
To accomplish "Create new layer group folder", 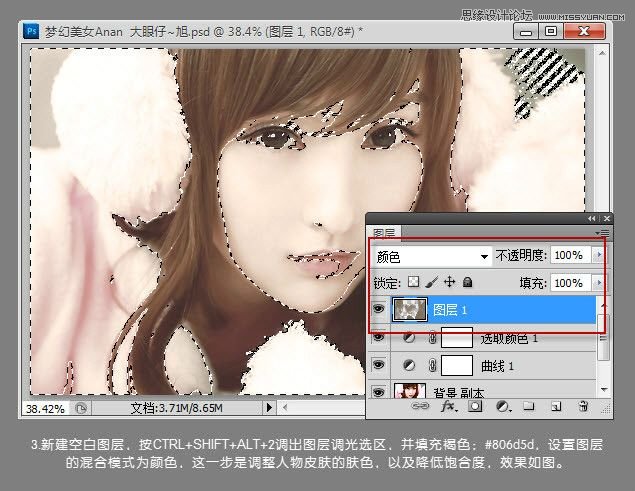I will 528,406.
